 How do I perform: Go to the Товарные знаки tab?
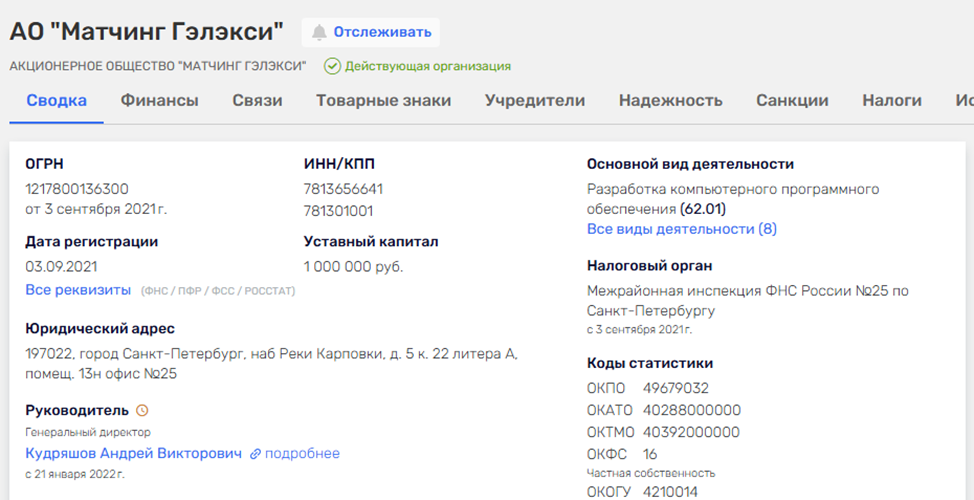point(383,101)
